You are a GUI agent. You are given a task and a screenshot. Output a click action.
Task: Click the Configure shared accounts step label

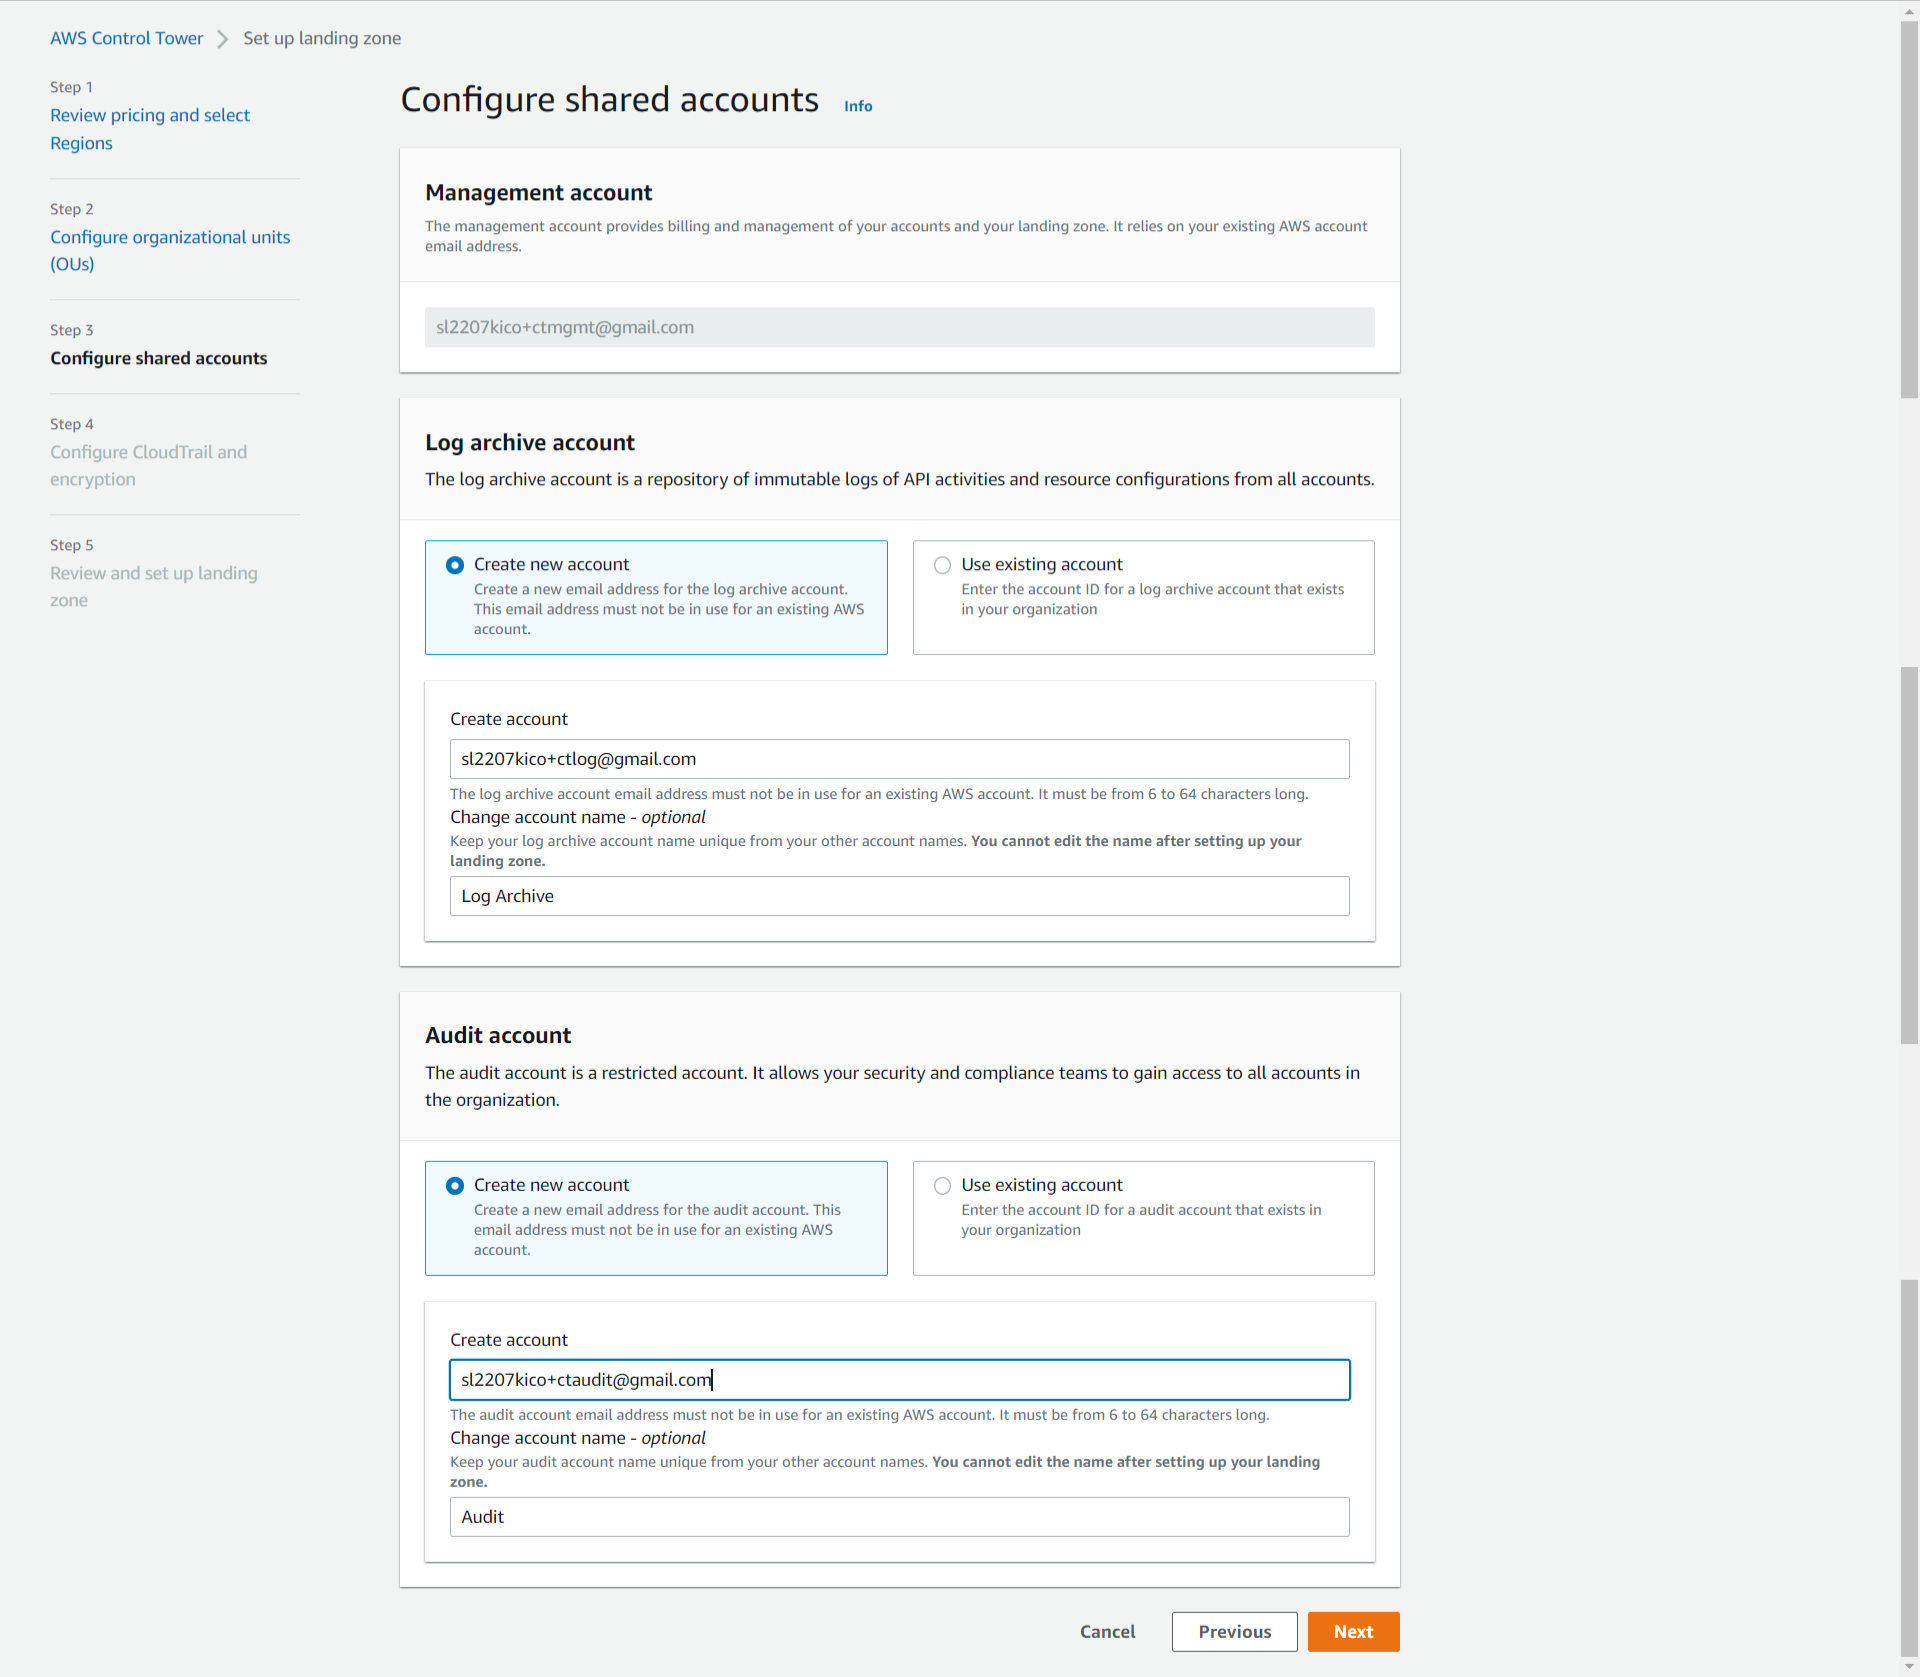pyautogui.click(x=159, y=358)
